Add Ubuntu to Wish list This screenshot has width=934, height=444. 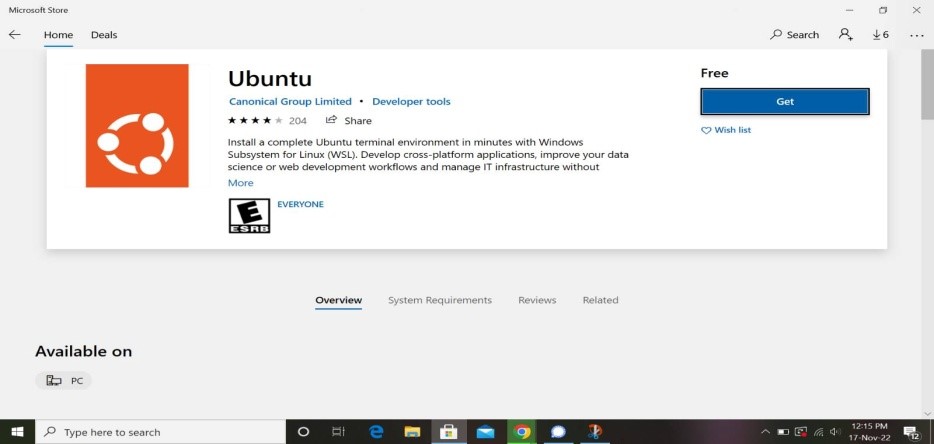tap(726, 130)
